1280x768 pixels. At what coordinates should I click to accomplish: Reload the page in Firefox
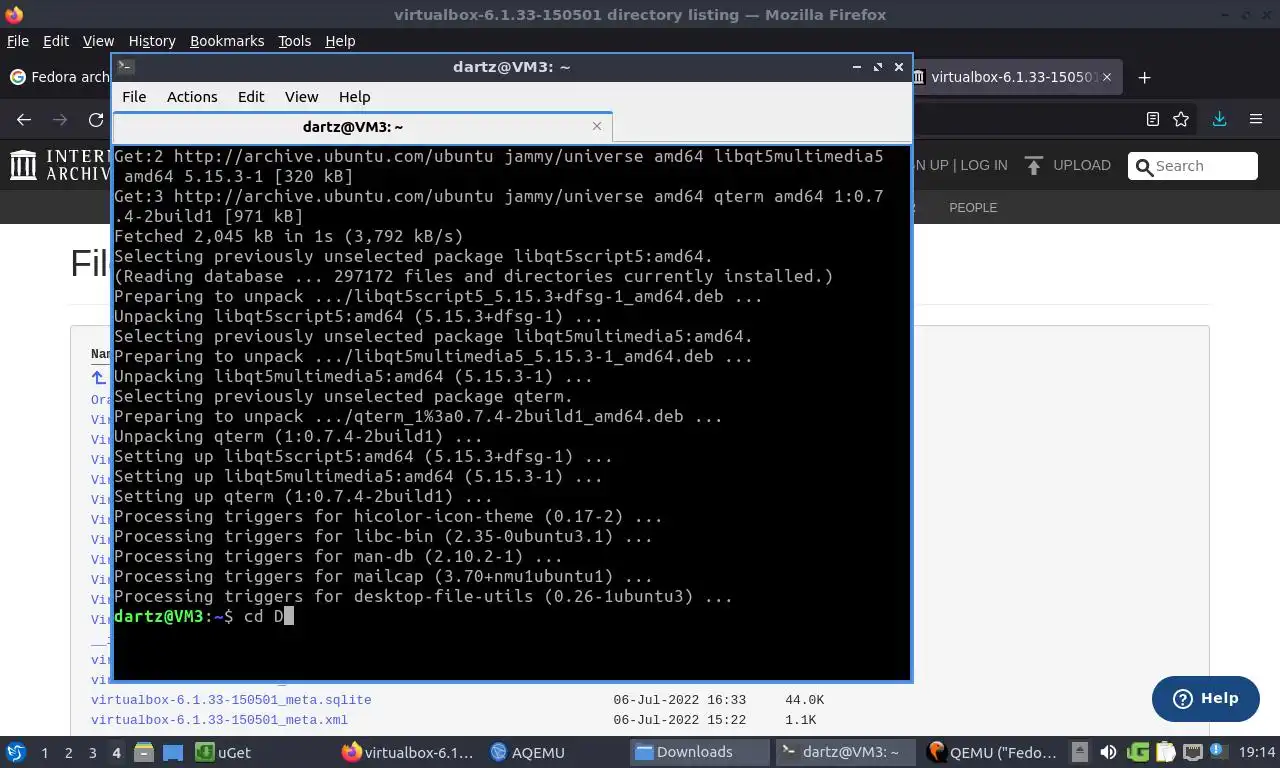click(x=96, y=119)
